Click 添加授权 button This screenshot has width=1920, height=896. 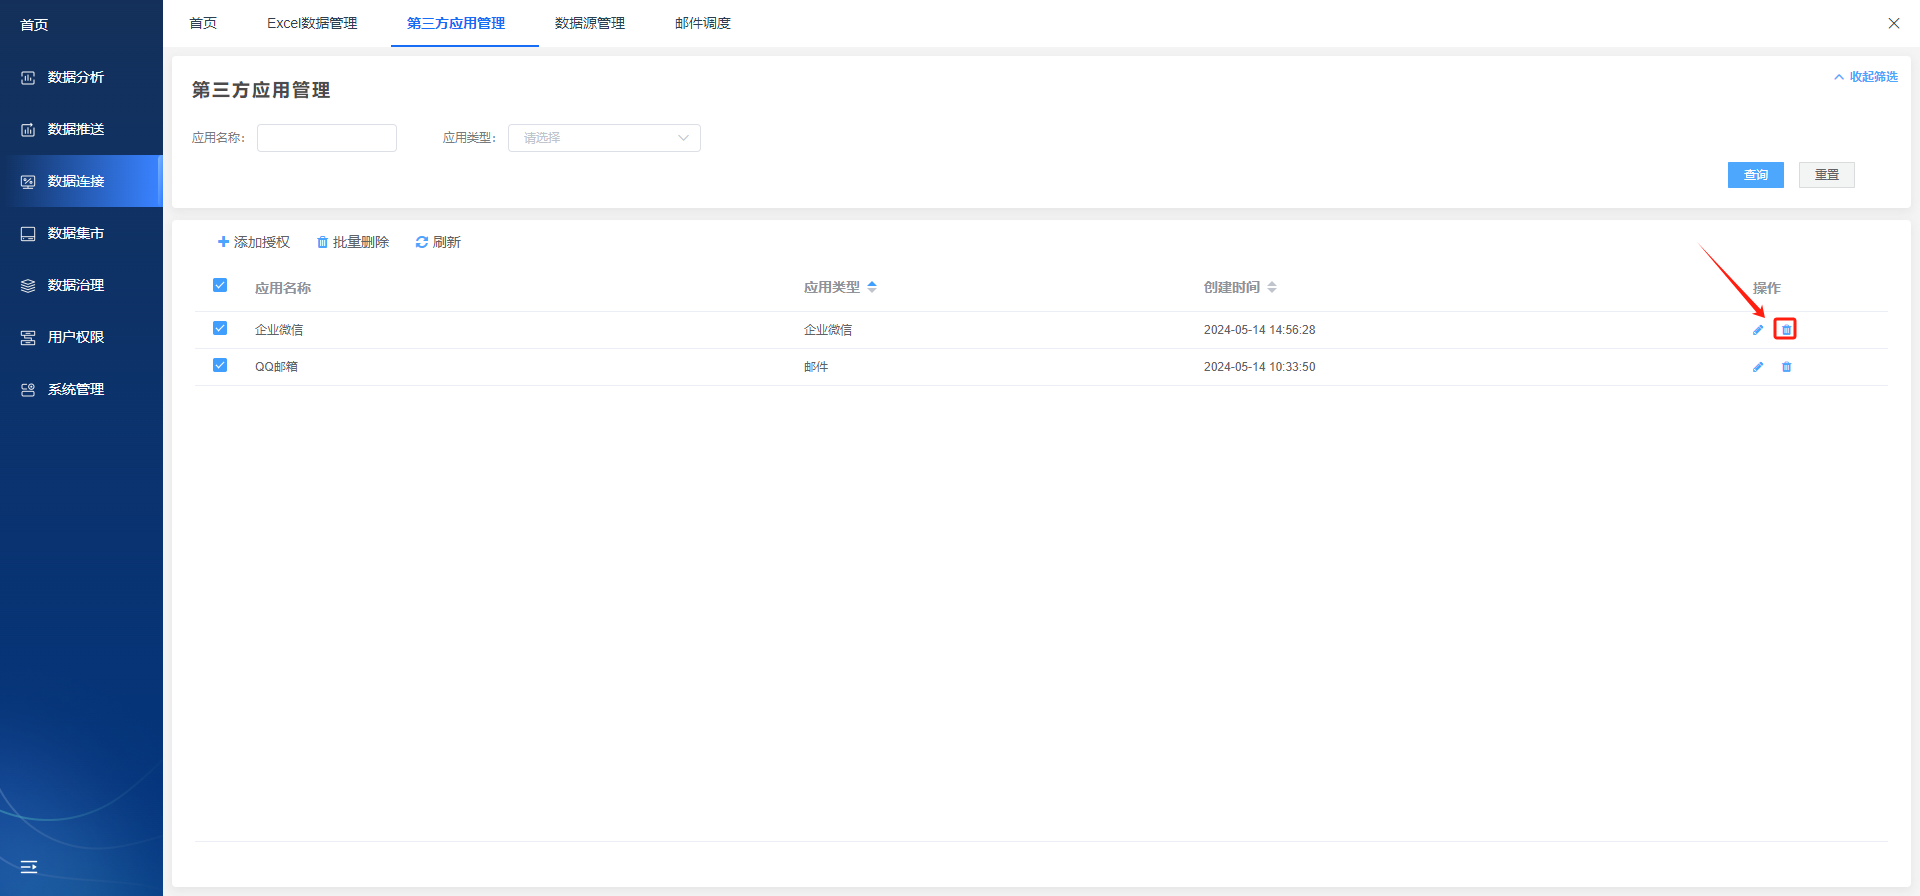(254, 242)
